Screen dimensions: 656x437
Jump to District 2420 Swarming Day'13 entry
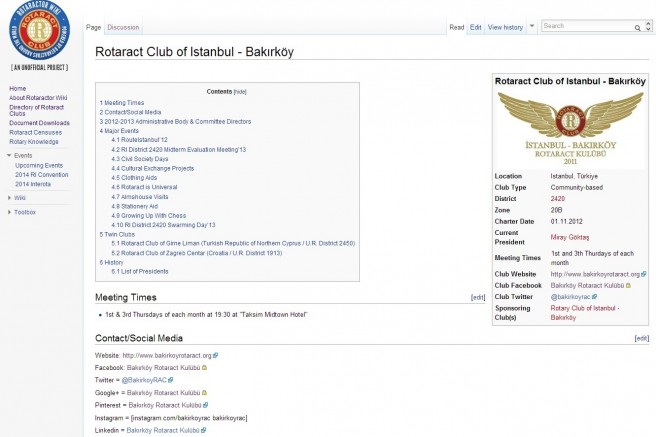(163, 225)
